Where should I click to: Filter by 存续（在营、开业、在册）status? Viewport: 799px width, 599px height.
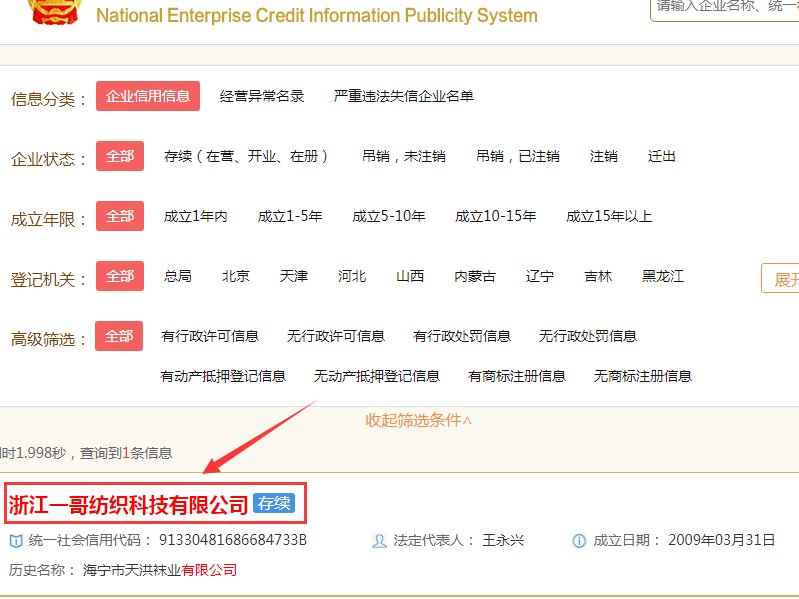point(246,156)
